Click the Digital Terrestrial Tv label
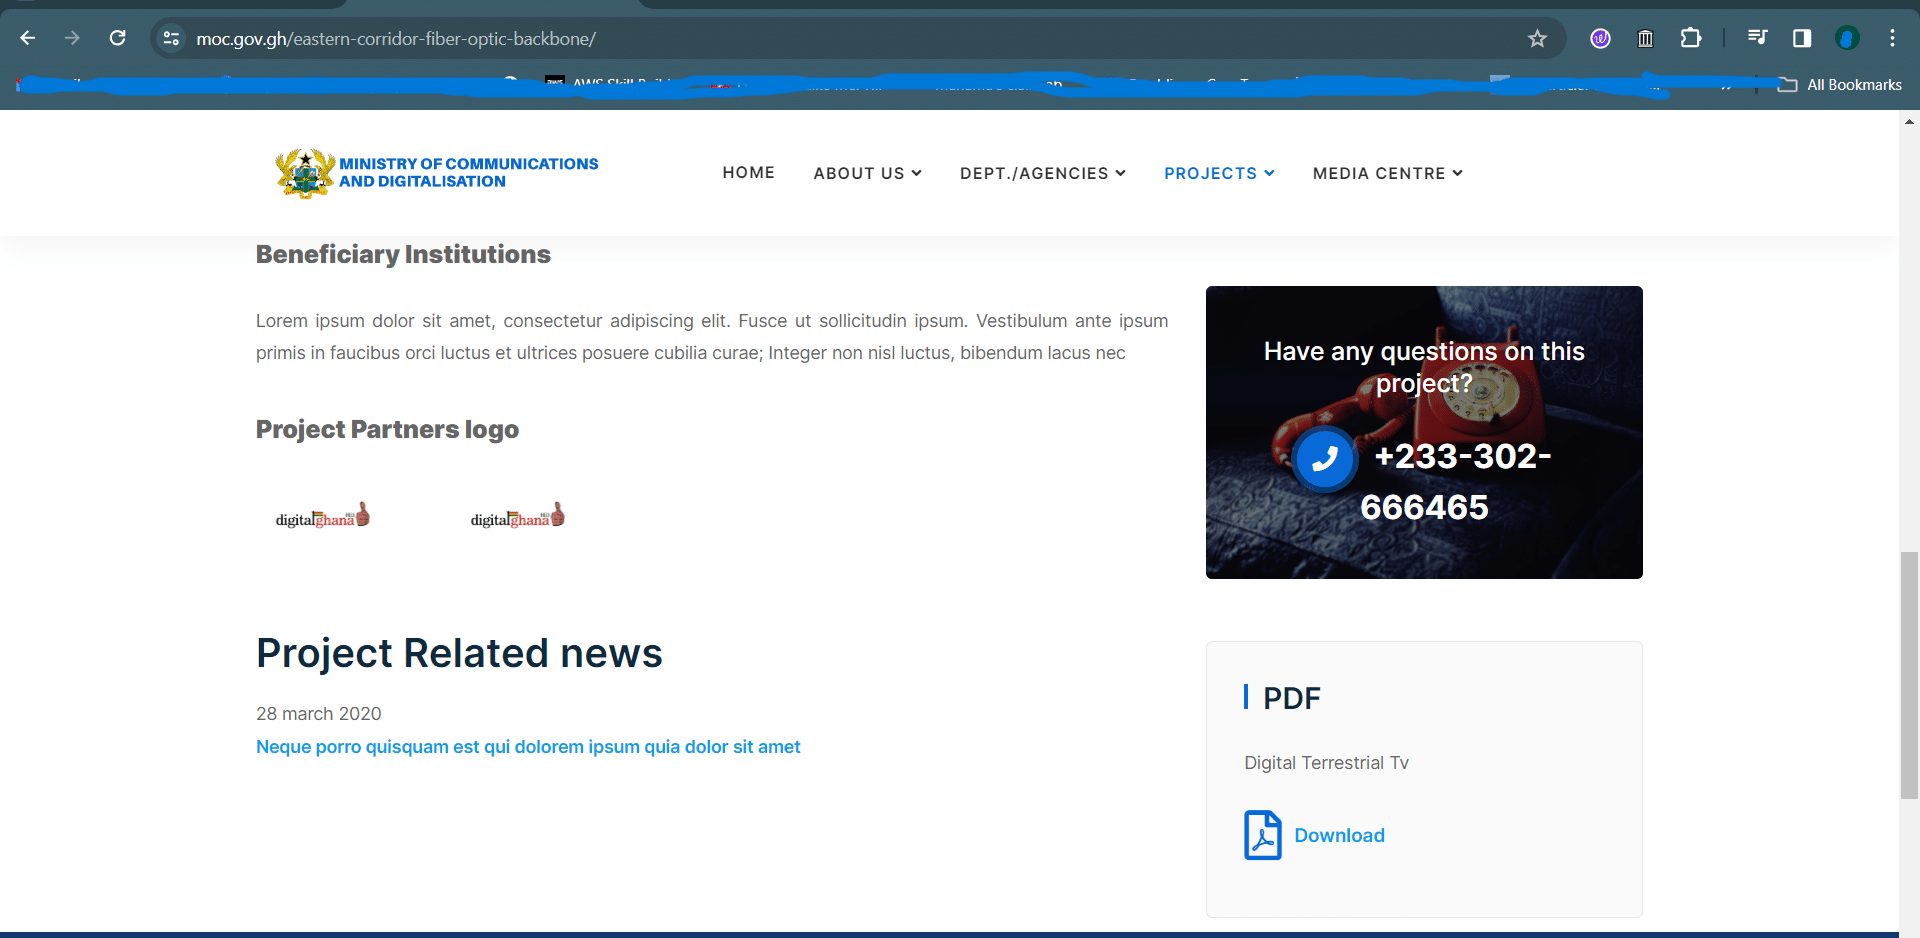Viewport: 1920px width, 938px height. click(1326, 763)
